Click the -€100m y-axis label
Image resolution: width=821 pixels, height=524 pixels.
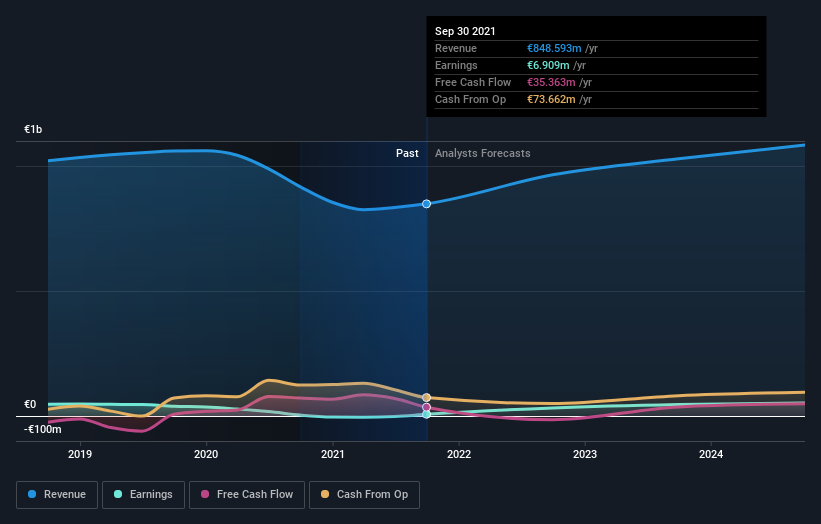42,430
